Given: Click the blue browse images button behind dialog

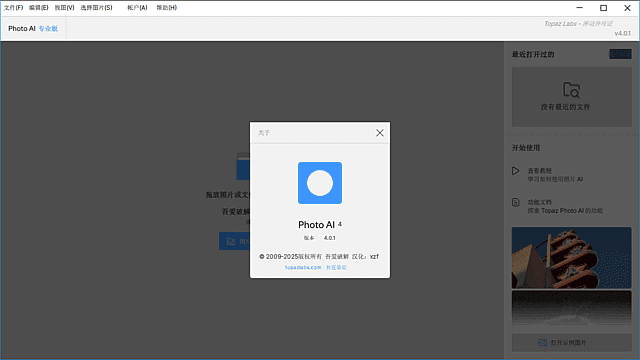Looking at the screenshot, I should [234, 241].
